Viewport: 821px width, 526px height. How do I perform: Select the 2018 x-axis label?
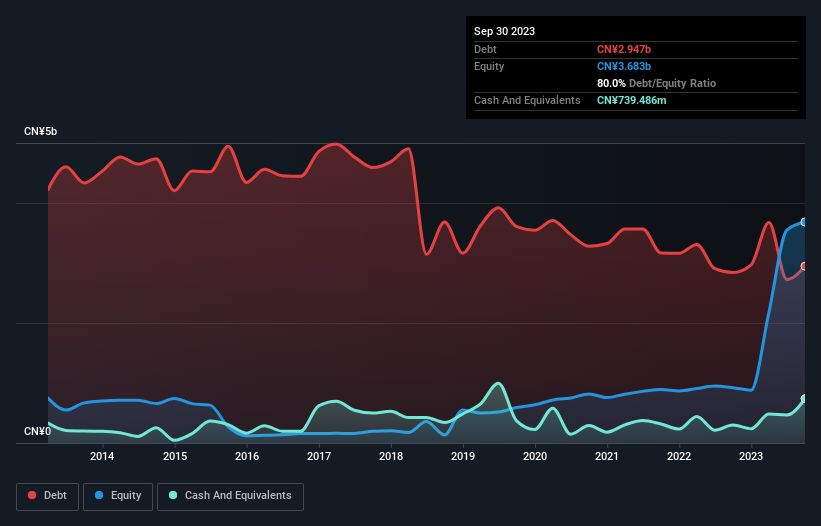pyautogui.click(x=391, y=456)
